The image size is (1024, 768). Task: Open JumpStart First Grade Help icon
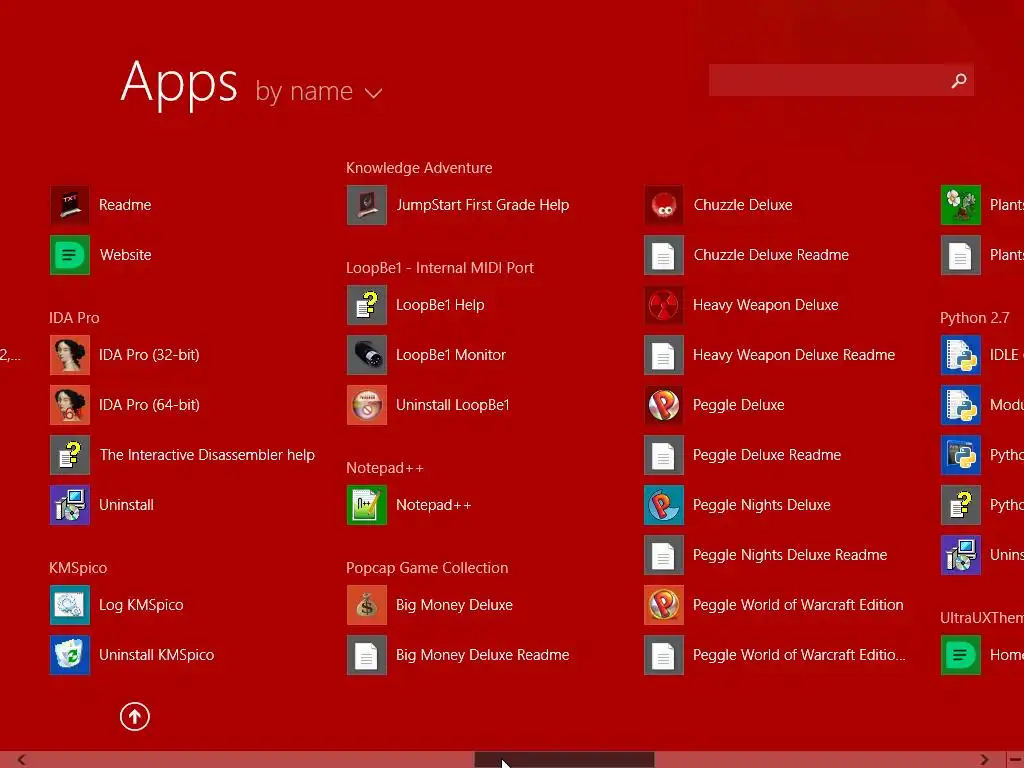tap(367, 205)
